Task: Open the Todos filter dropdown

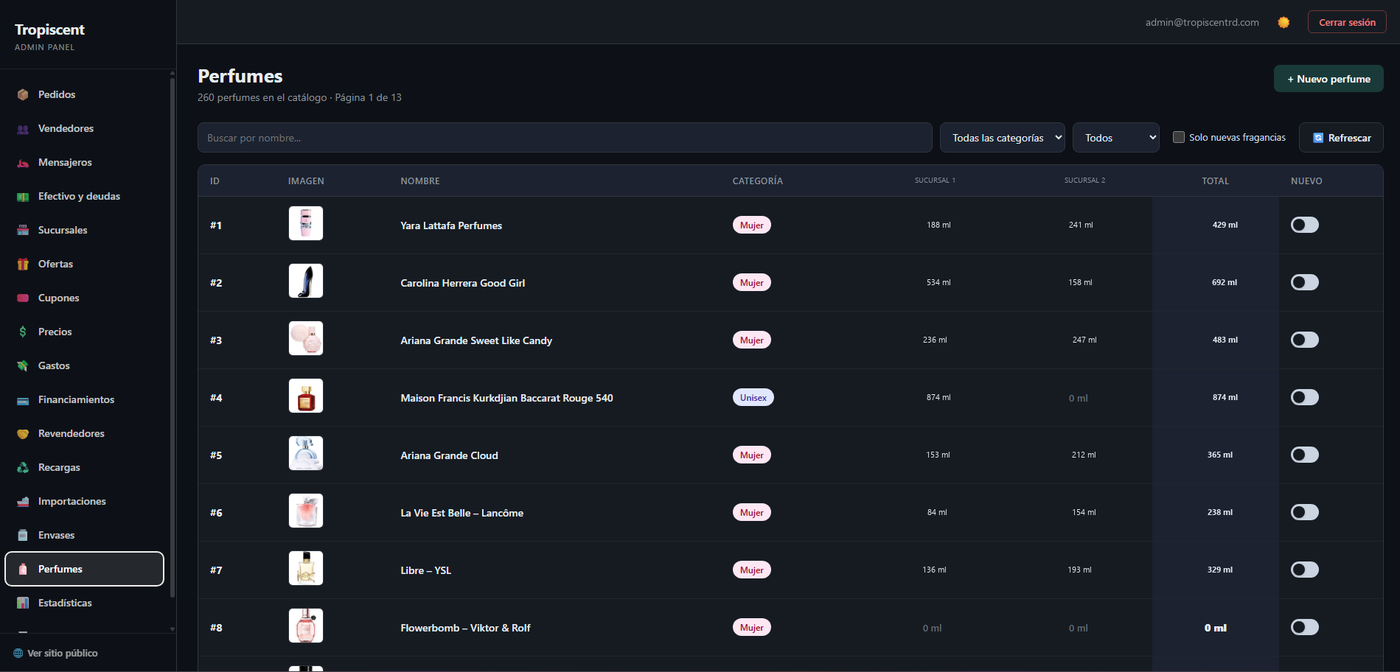Action: coord(1116,138)
